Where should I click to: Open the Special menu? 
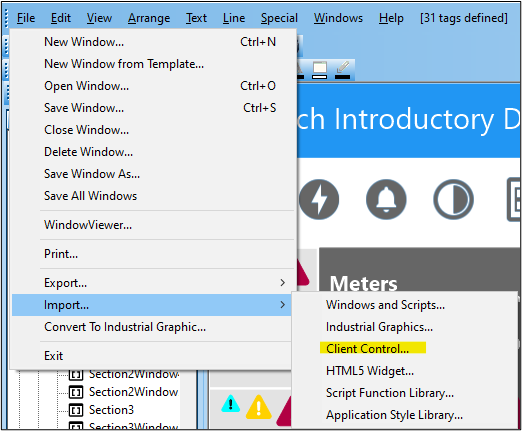(x=279, y=18)
